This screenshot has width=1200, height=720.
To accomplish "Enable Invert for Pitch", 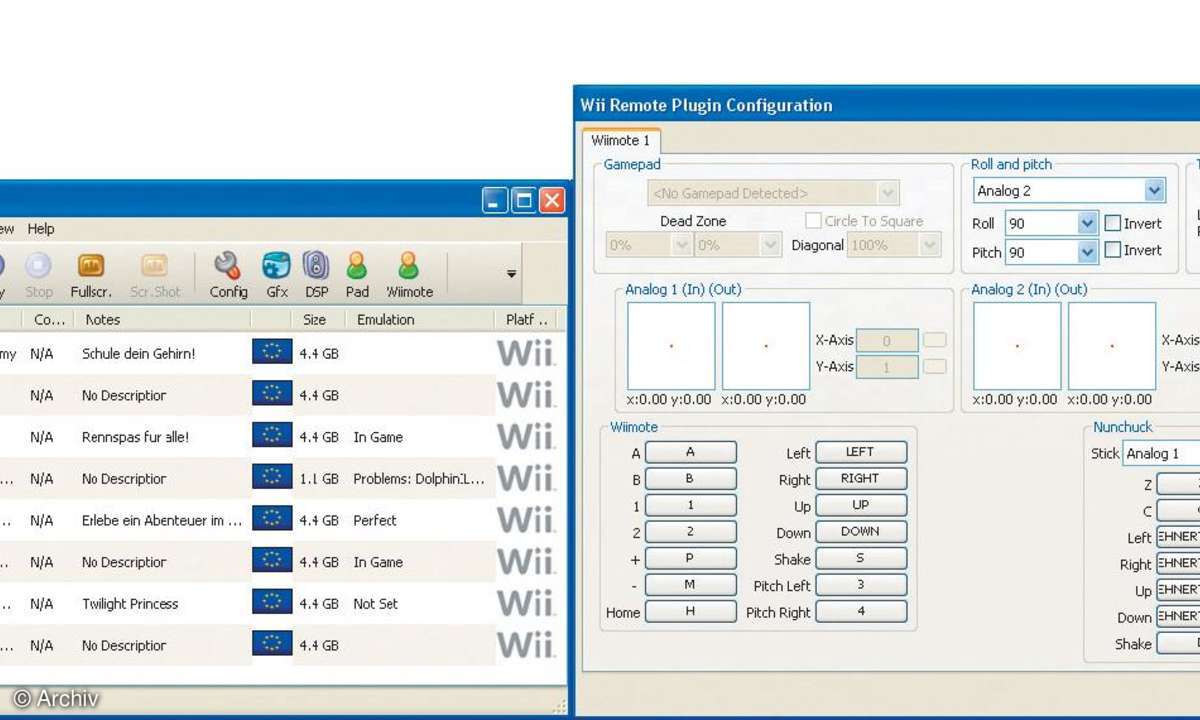I will (x=1112, y=250).
